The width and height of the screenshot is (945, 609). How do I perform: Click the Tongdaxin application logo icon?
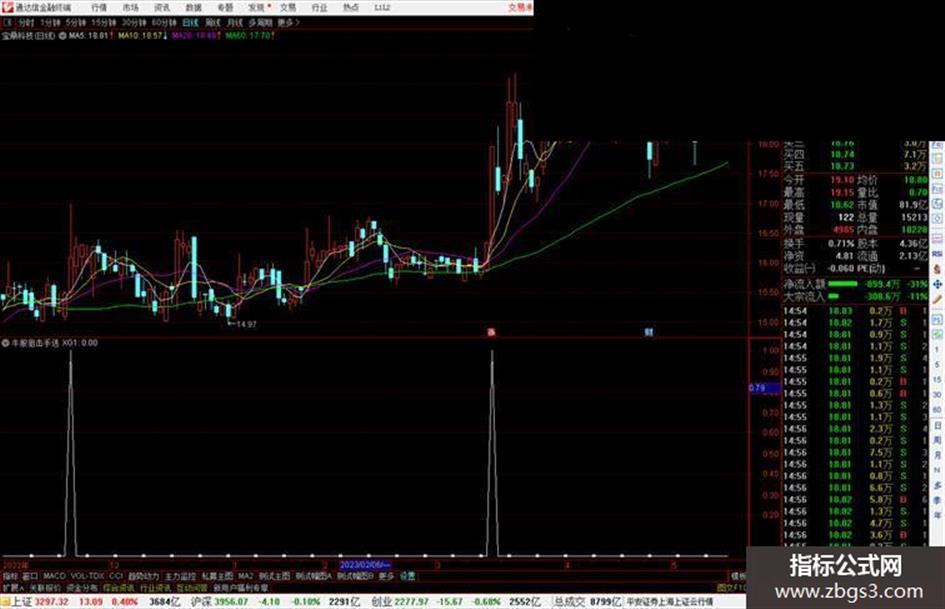pyautogui.click(x=7, y=7)
